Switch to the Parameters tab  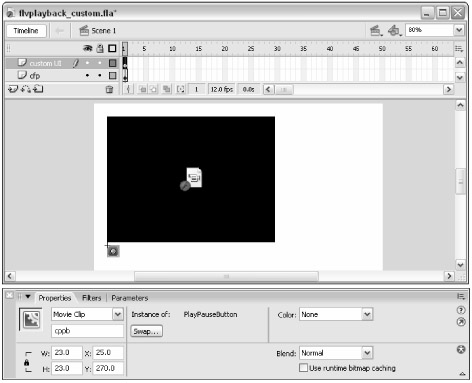[x=130, y=298]
